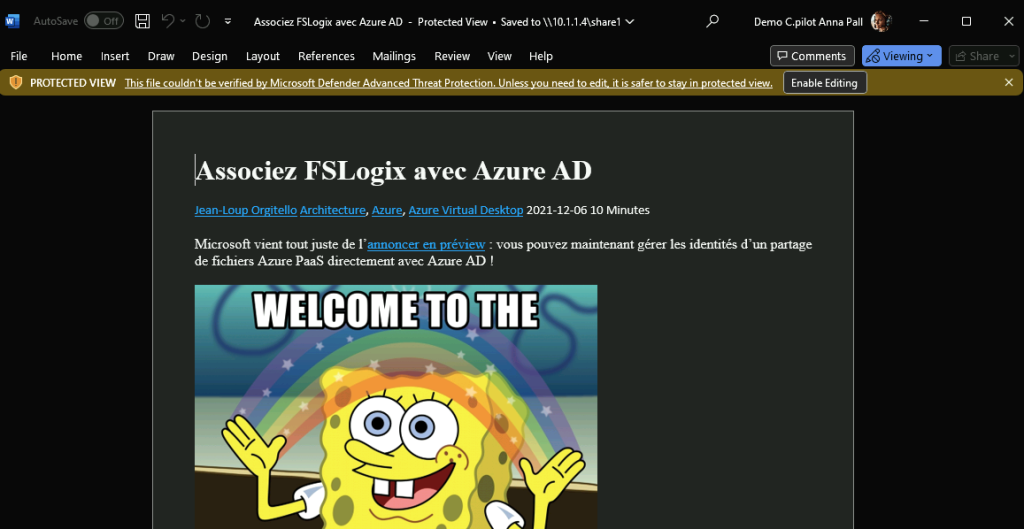
Task: Open the References tab
Action: [327, 56]
